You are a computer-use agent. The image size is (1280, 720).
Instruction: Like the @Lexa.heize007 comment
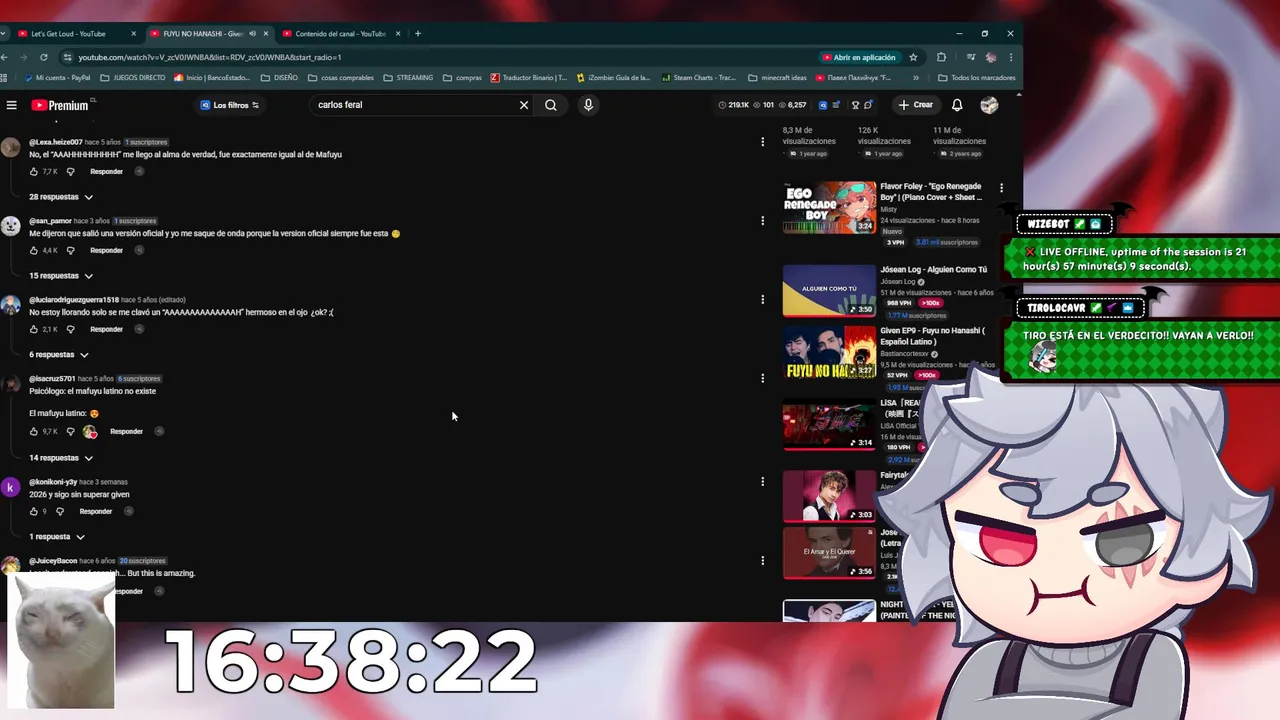[x=33, y=172]
